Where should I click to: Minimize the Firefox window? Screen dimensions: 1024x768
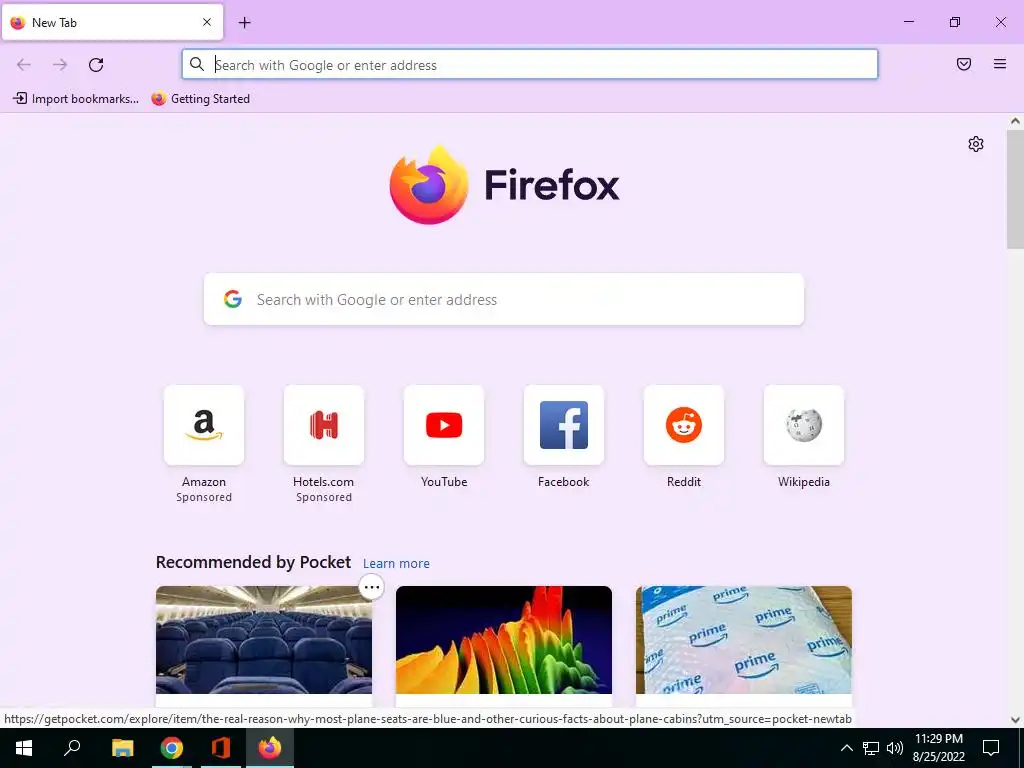908,22
